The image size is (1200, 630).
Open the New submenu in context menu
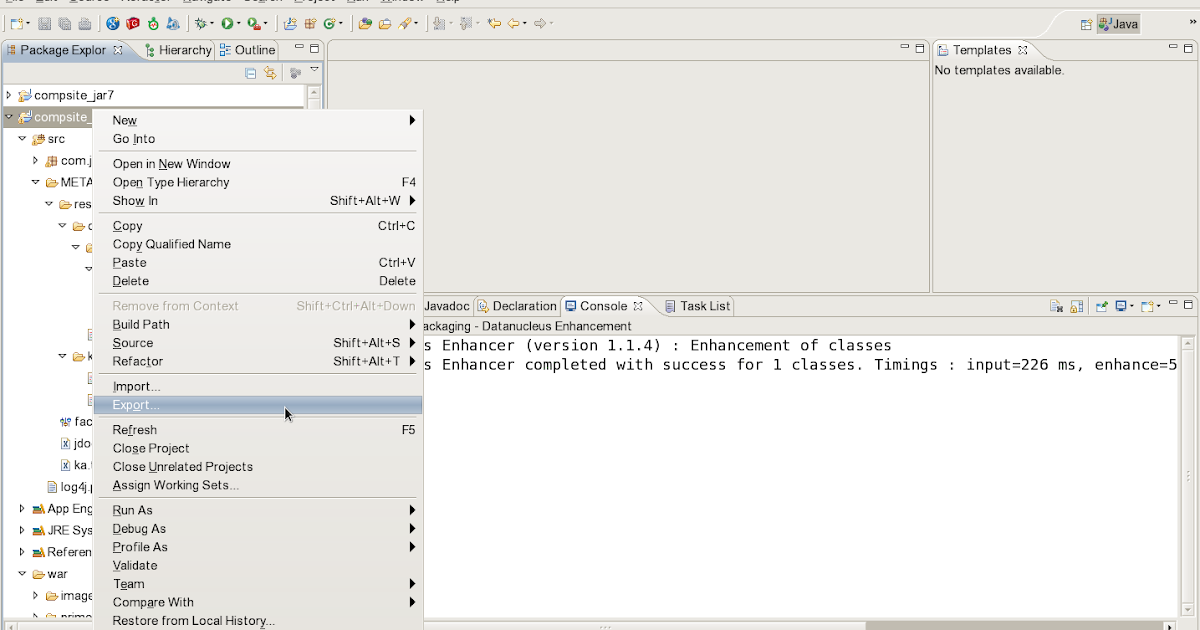coord(258,120)
